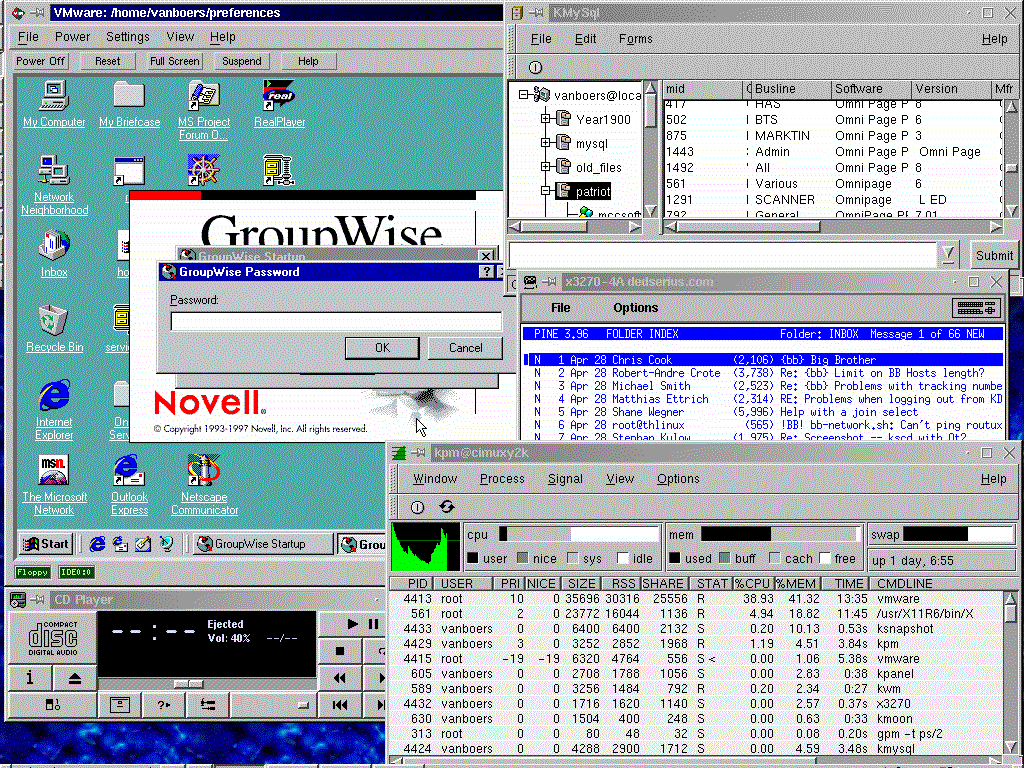The height and width of the screenshot is (768, 1024).
Task: Eject the disc in CD Player
Action: pos(74,679)
